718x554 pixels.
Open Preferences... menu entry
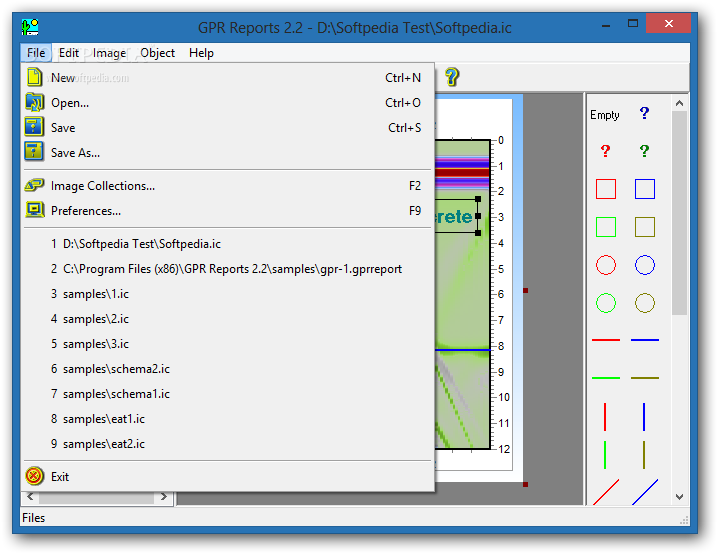coord(228,211)
